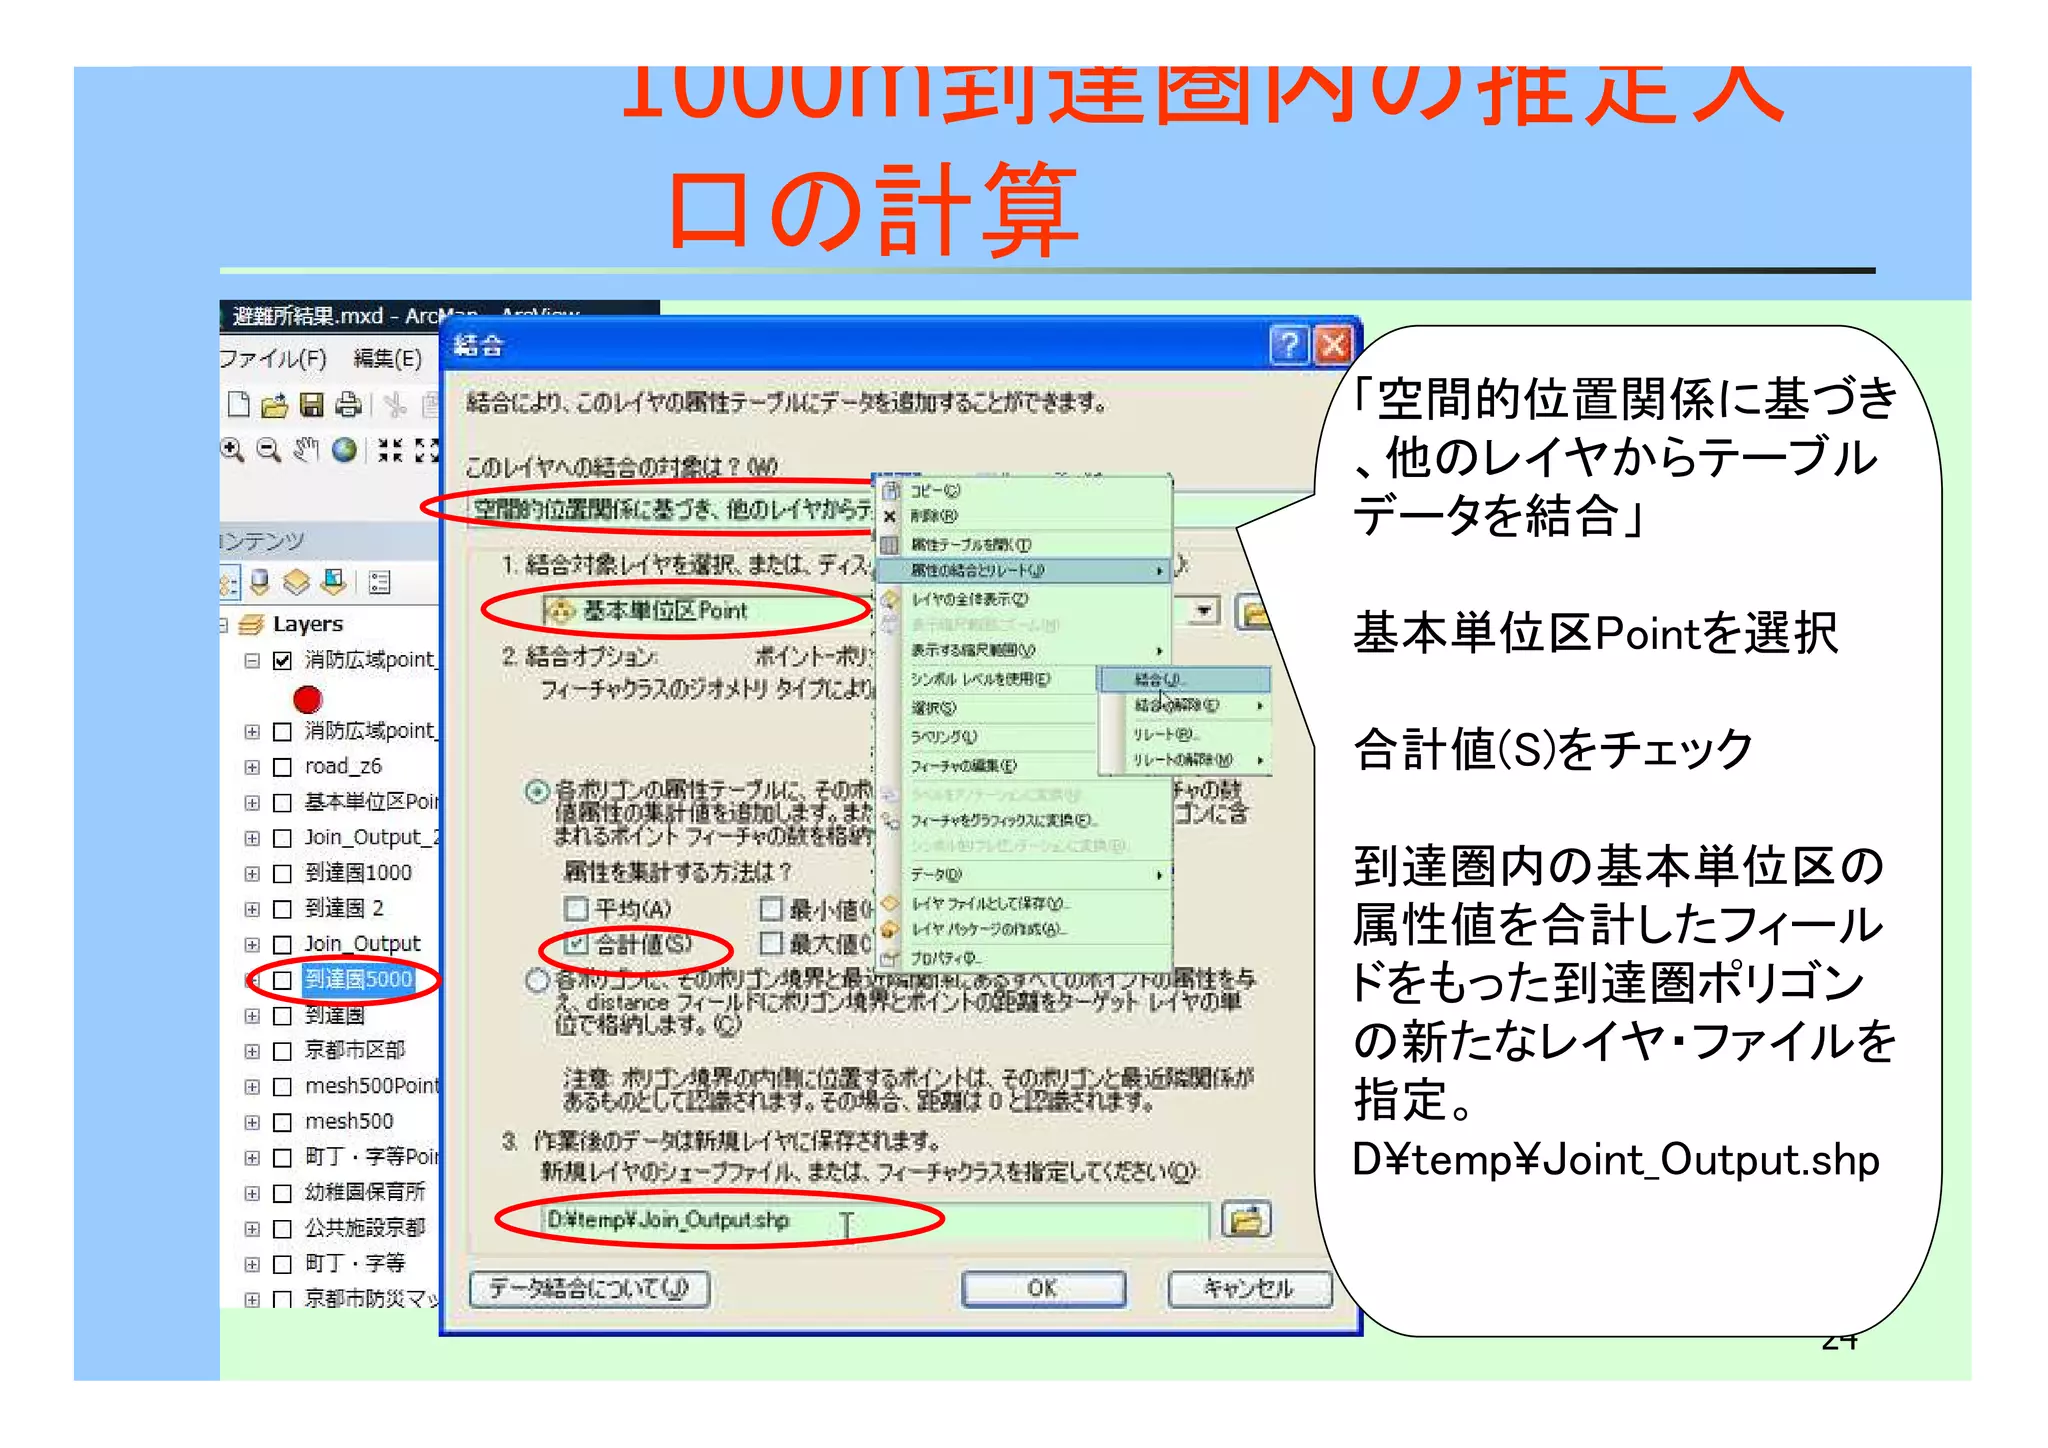Click the データ結合について button
2048x1448 pixels.
point(589,1288)
